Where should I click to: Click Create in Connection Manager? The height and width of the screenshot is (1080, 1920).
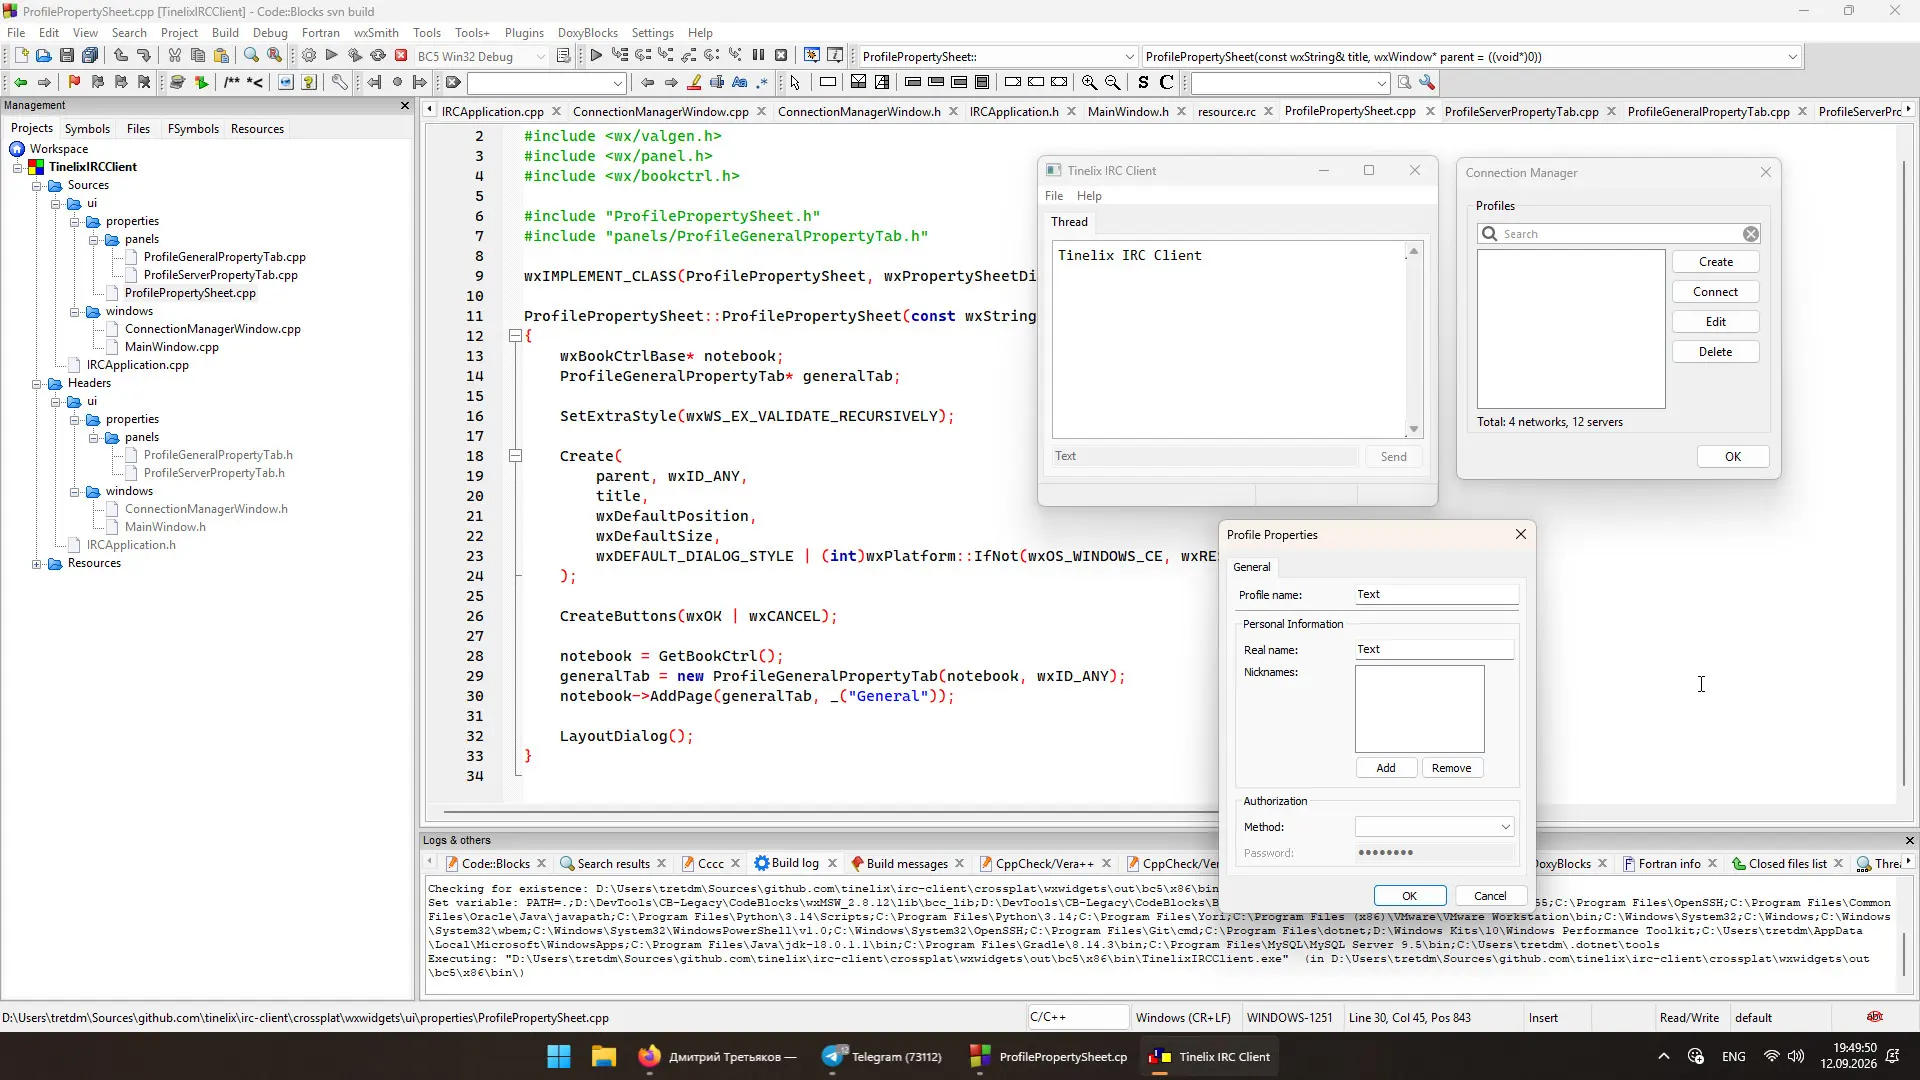tap(1716, 262)
